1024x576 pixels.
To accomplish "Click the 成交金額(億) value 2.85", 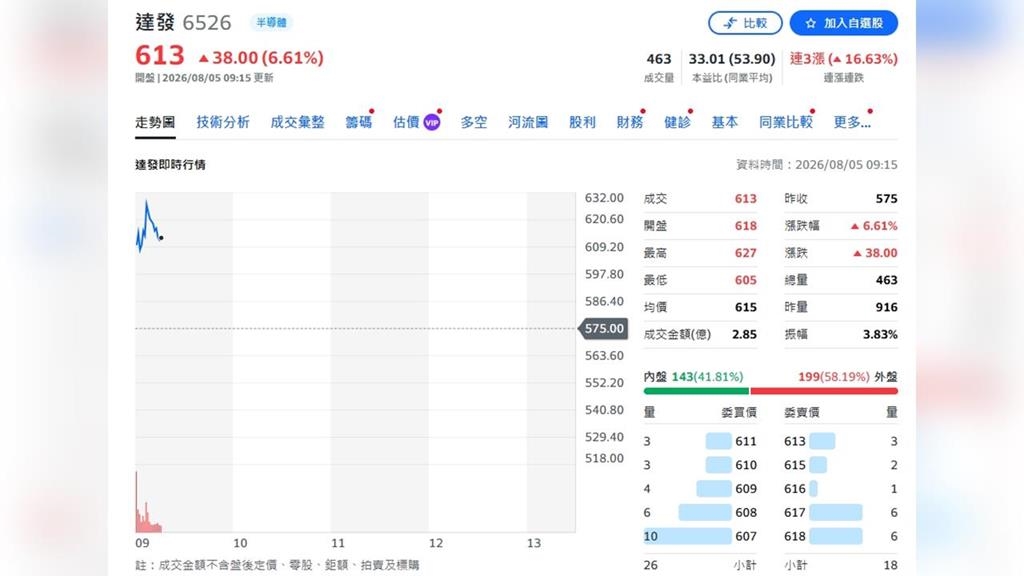I will click(744, 334).
